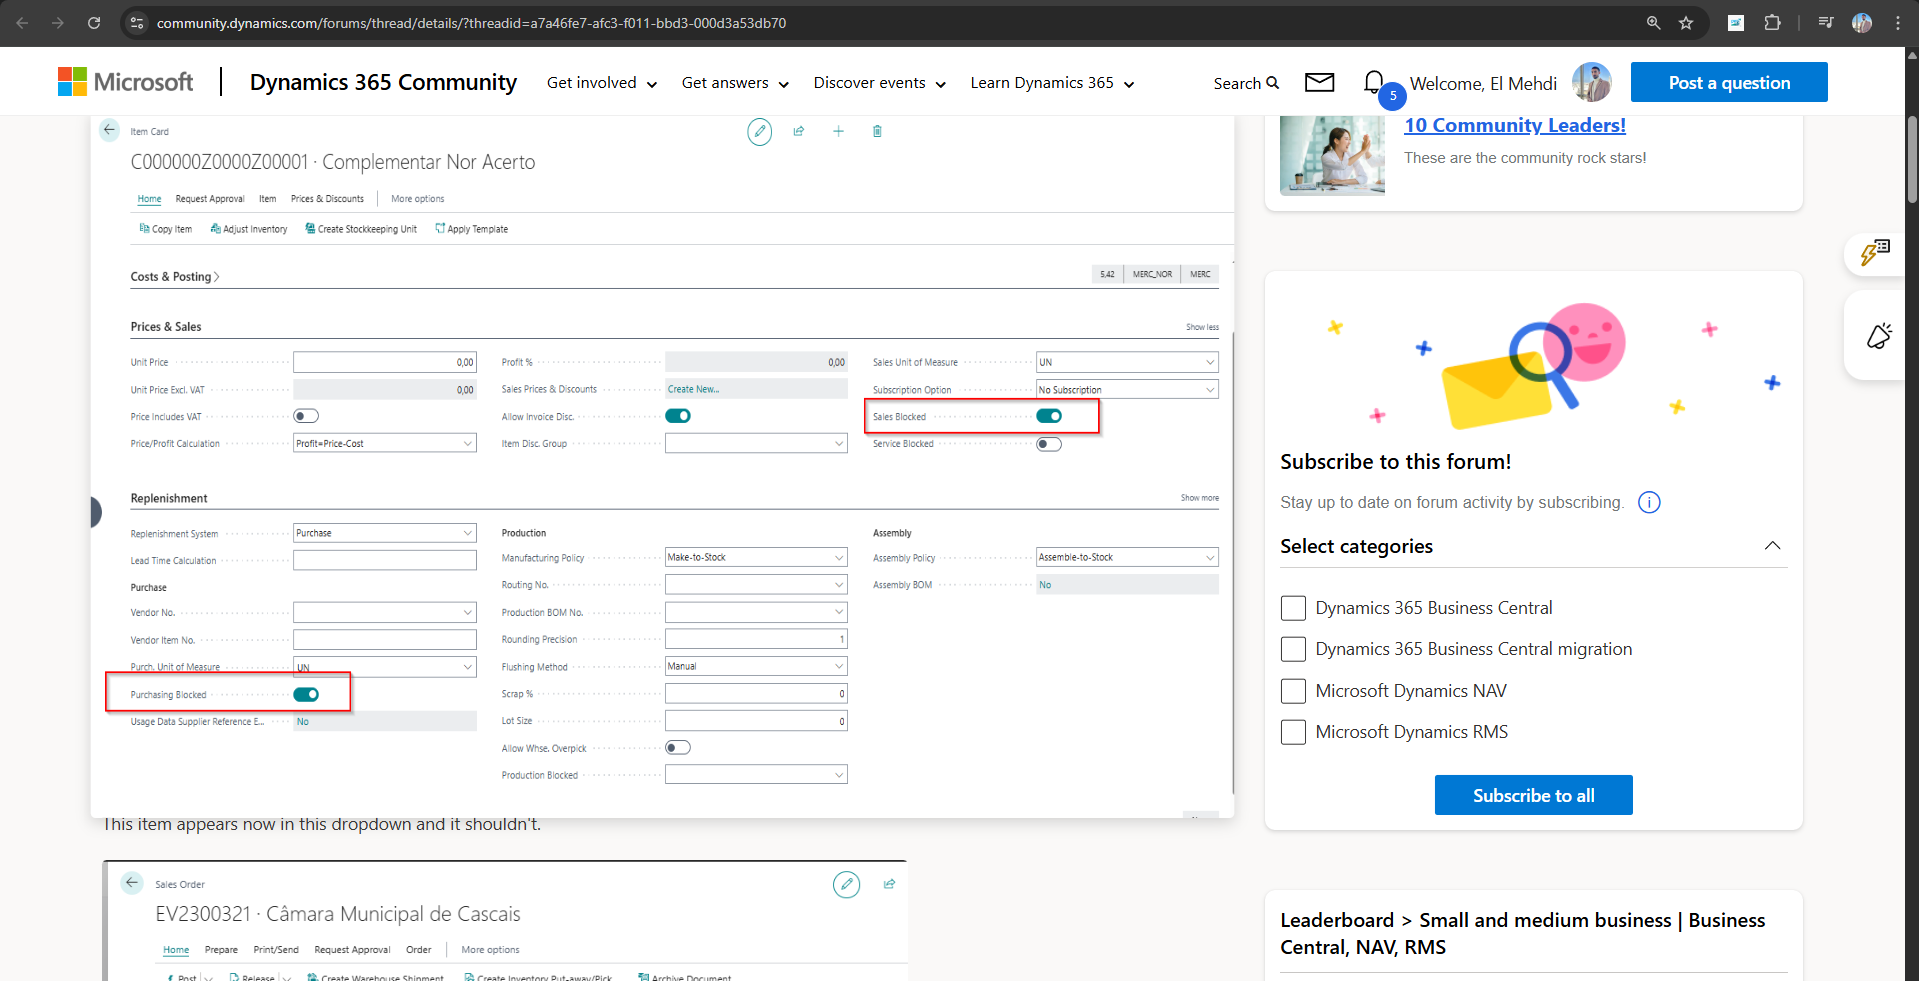The height and width of the screenshot is (981, 1919).
Task: Collapse the Select categories section
Action: (x=1772, y=546)
